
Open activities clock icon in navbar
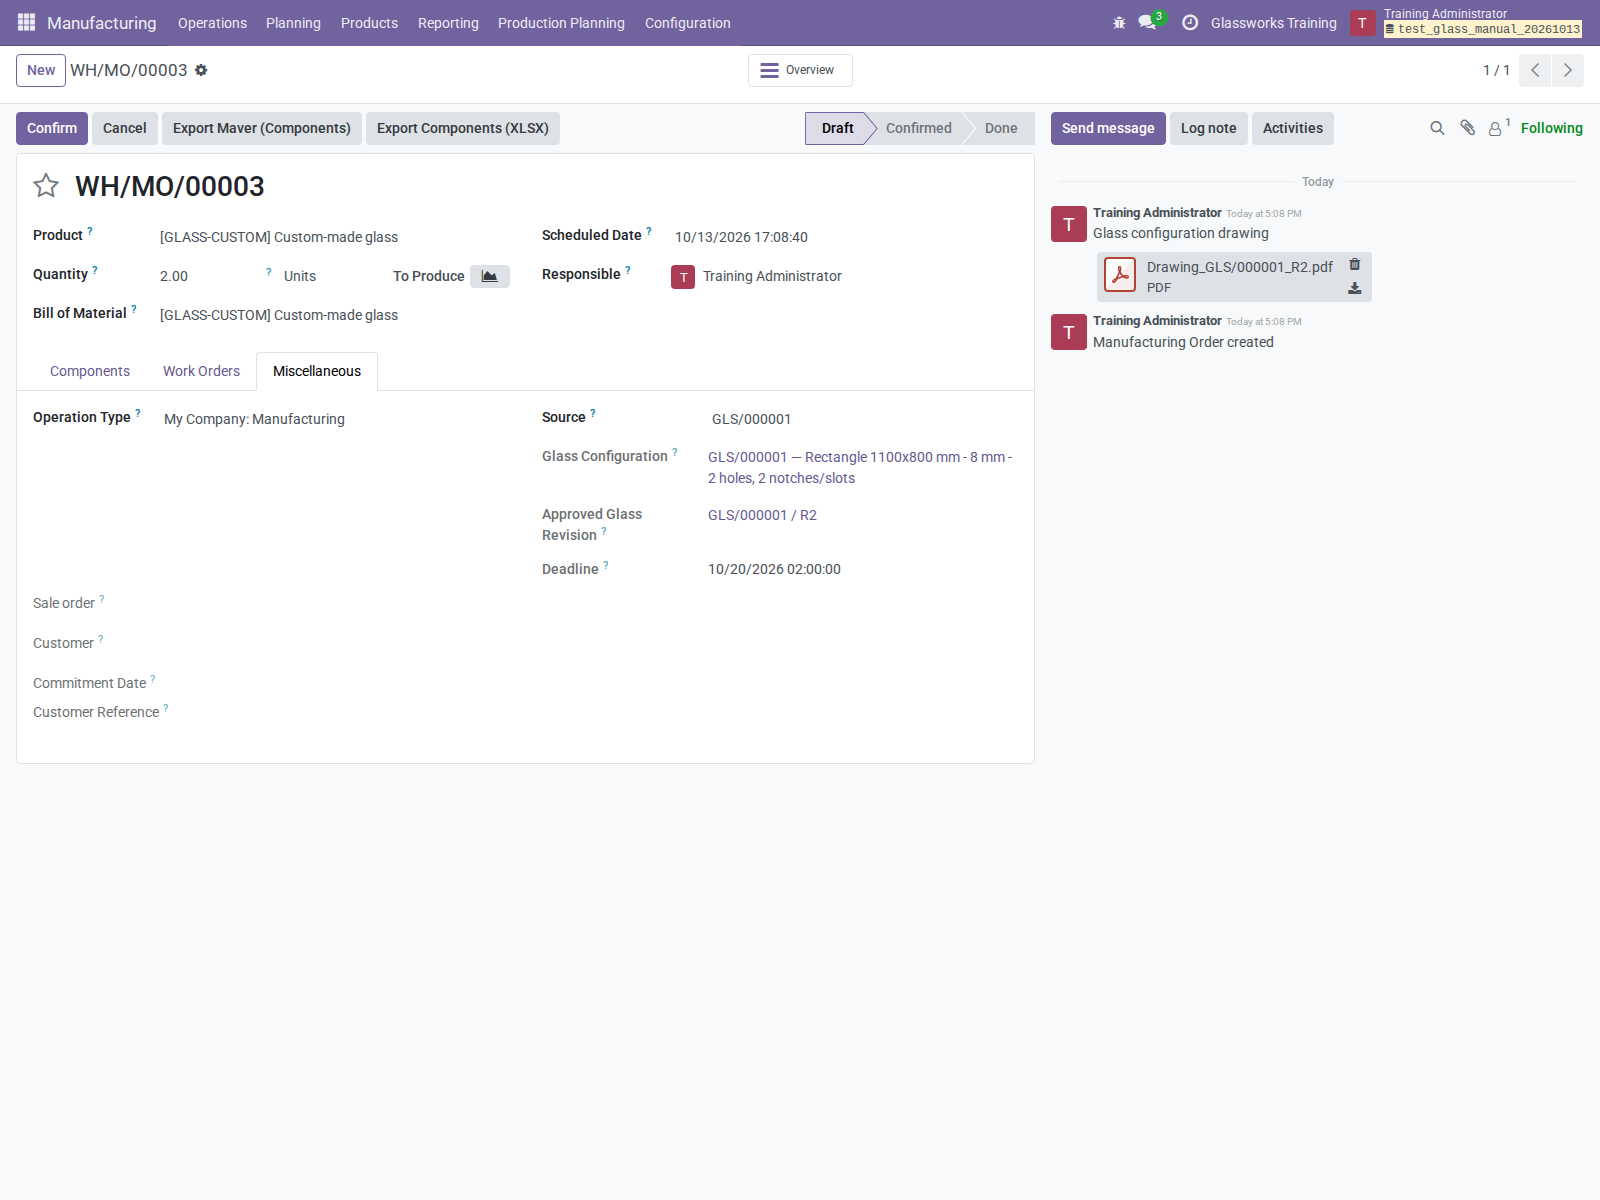(1190, 23)
